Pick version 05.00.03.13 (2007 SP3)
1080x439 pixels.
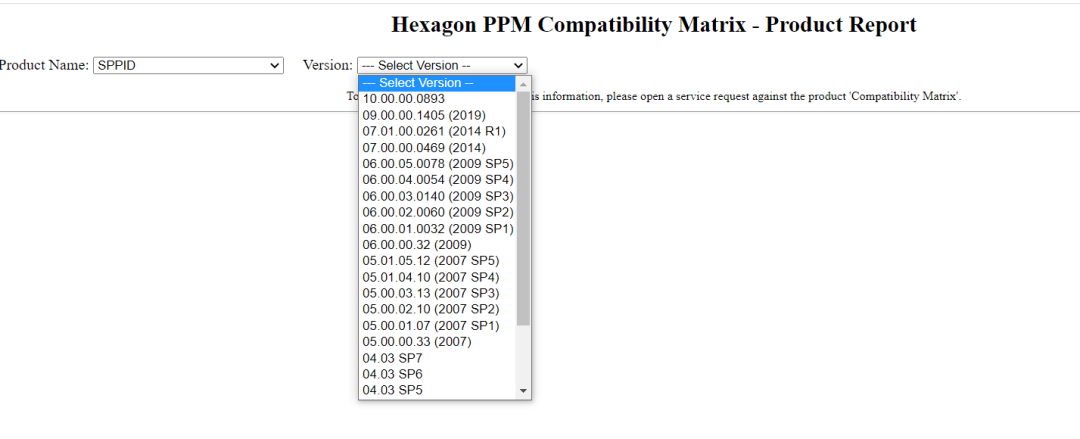pos(437,293)
